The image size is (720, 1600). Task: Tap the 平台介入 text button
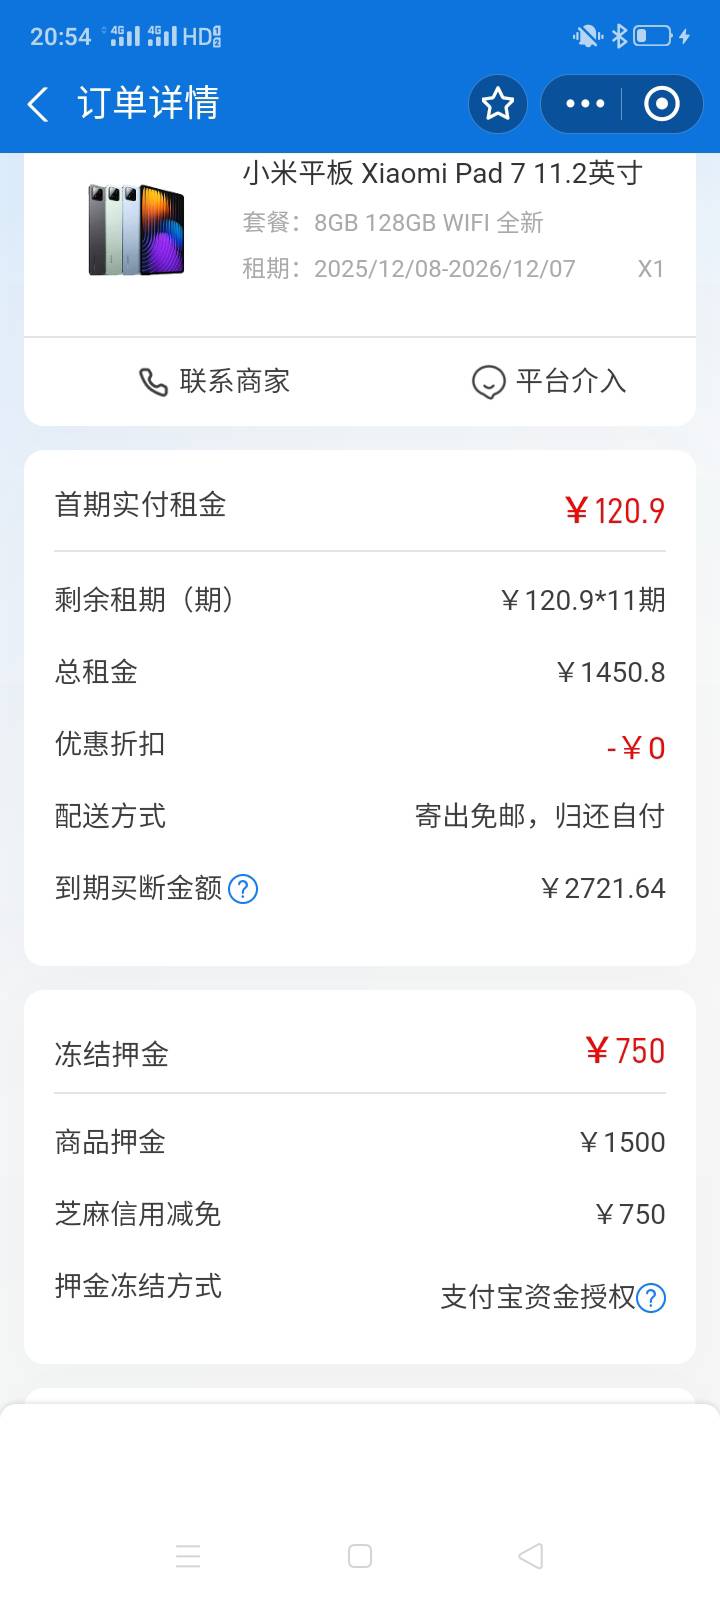[571, 381]
